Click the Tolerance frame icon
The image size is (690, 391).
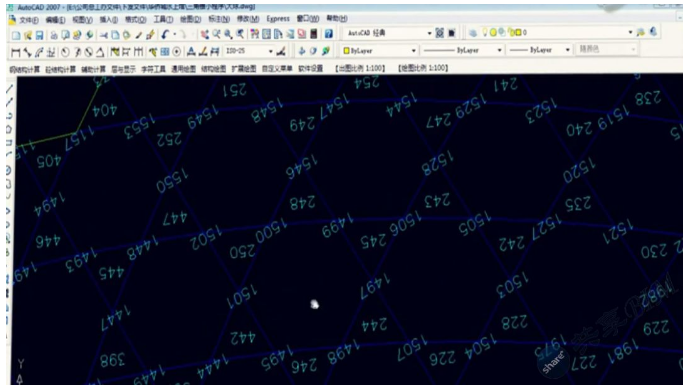[165, 52]
